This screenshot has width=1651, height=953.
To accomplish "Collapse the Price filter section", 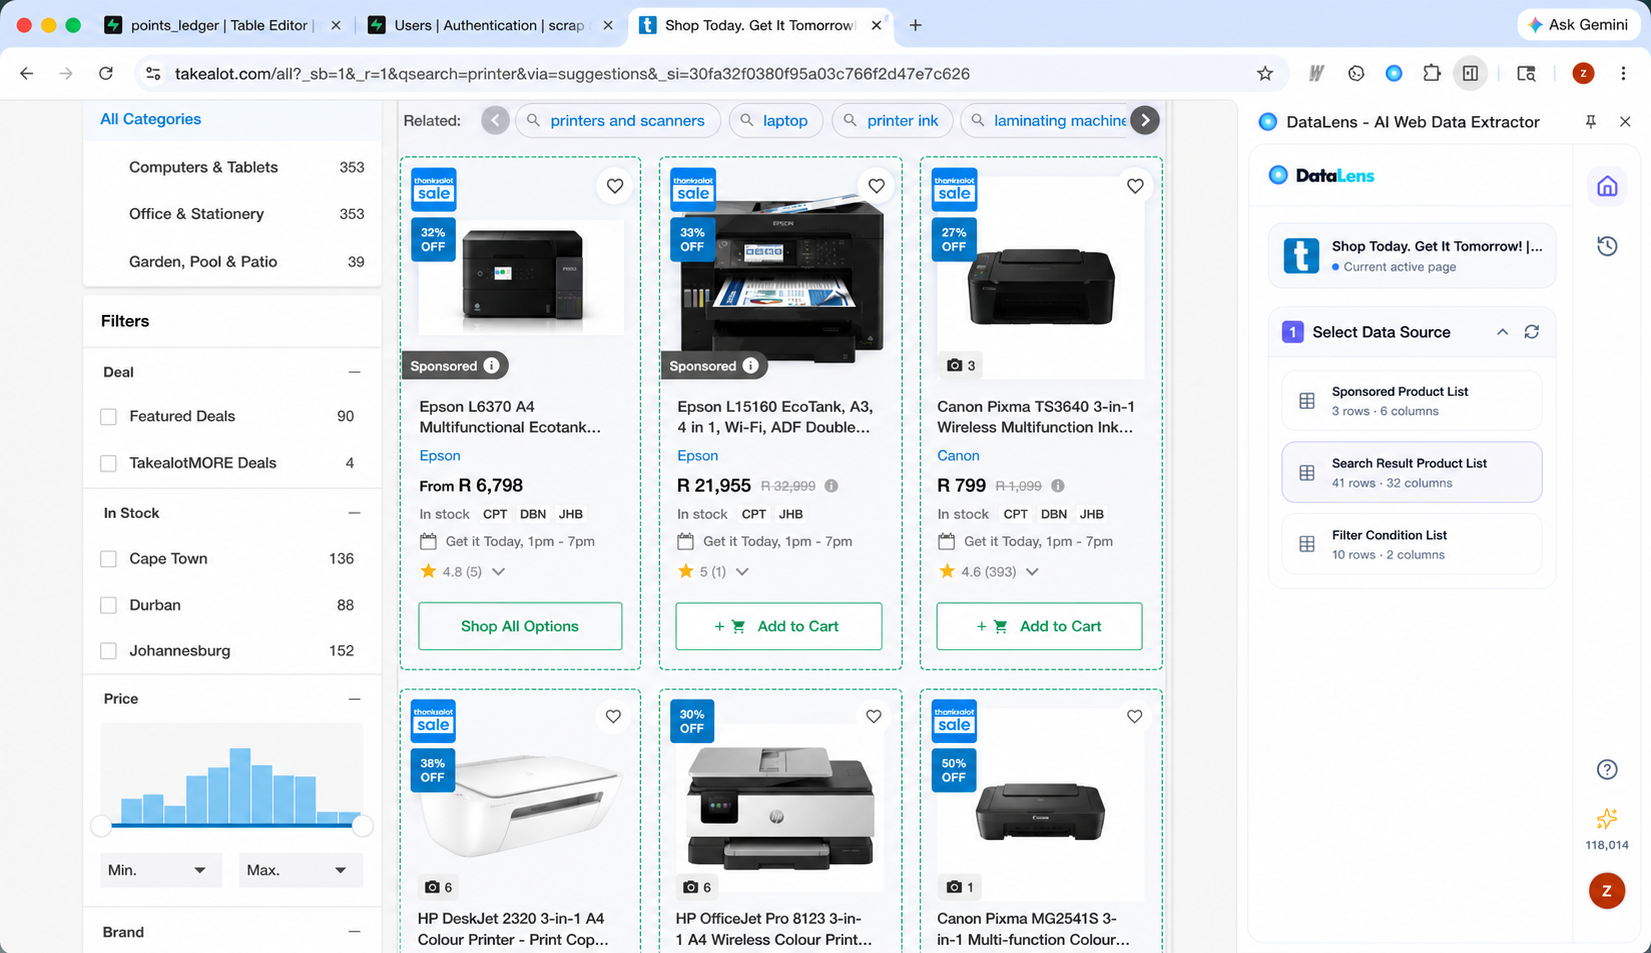I will point(354,699).
